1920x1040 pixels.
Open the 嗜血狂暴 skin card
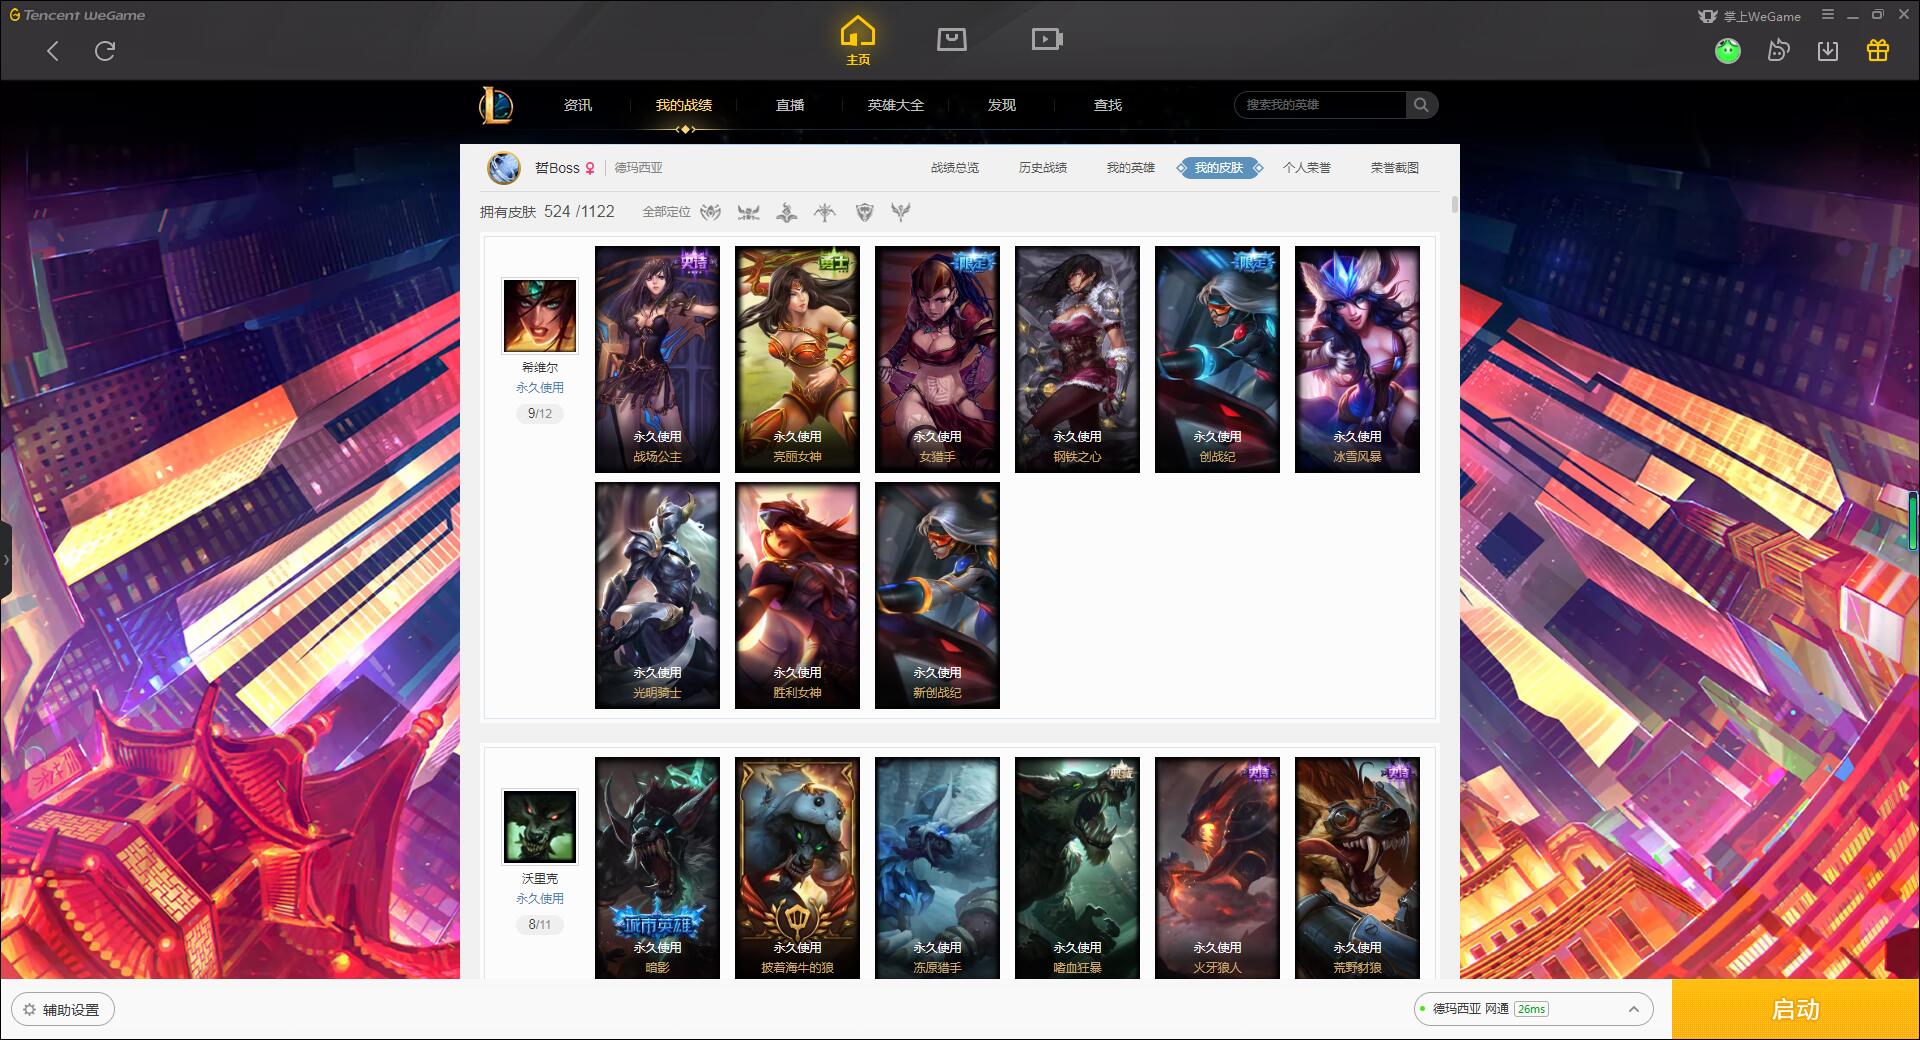pos(1077,868)
